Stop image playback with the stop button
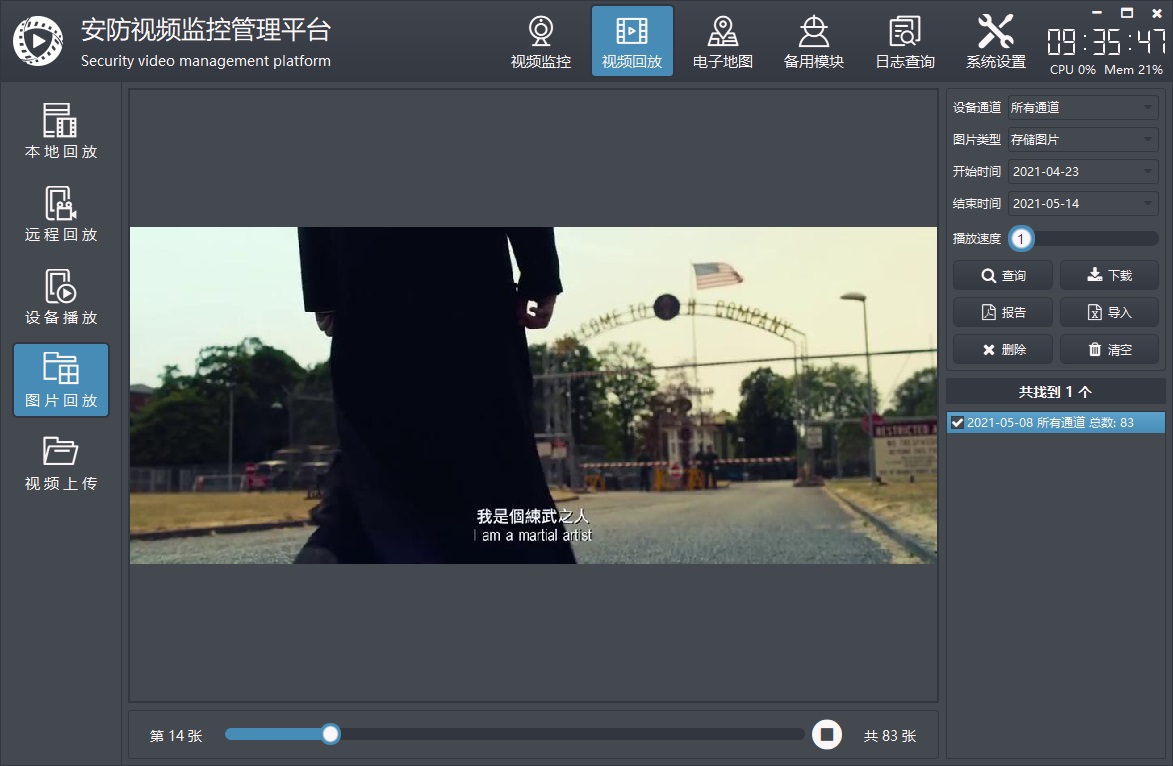1173x766 pixels. click(x=826, y=735)
